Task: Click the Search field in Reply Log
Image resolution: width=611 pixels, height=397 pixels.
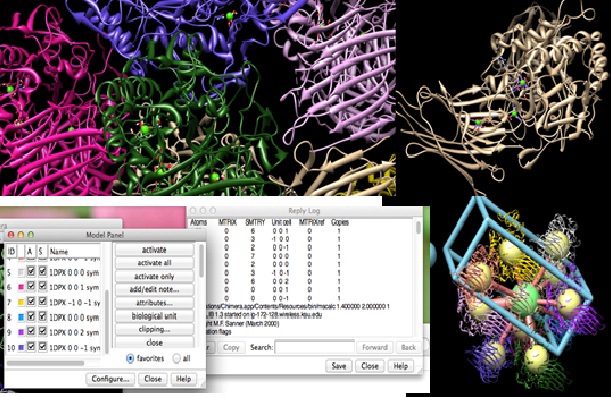Action: coord(314,346)
